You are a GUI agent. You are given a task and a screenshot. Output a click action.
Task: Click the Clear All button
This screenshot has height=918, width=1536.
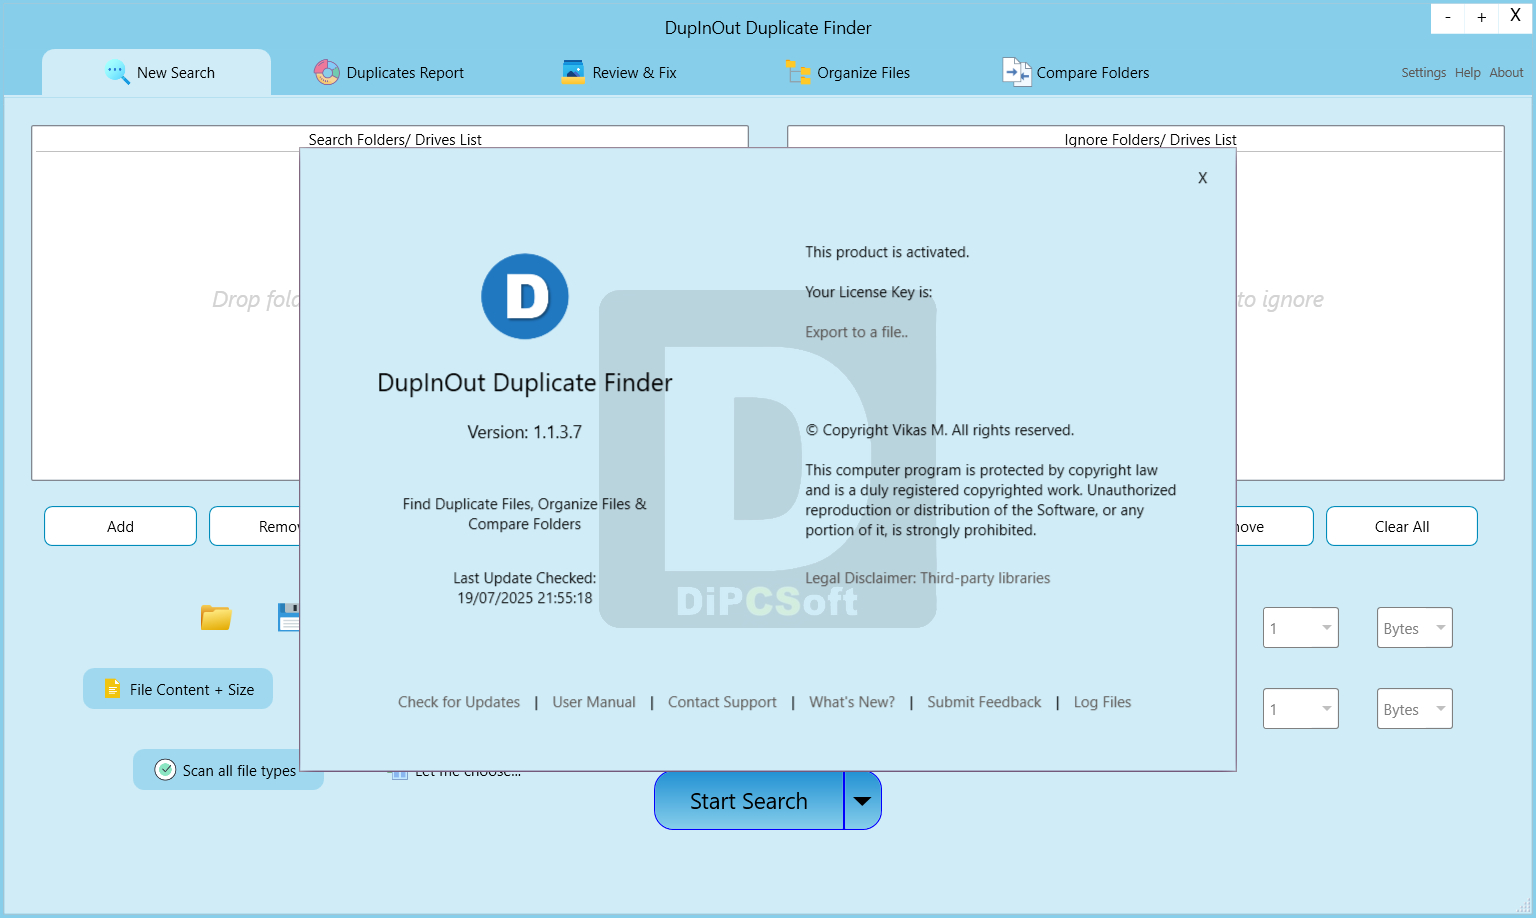[x=1401, y=526]
